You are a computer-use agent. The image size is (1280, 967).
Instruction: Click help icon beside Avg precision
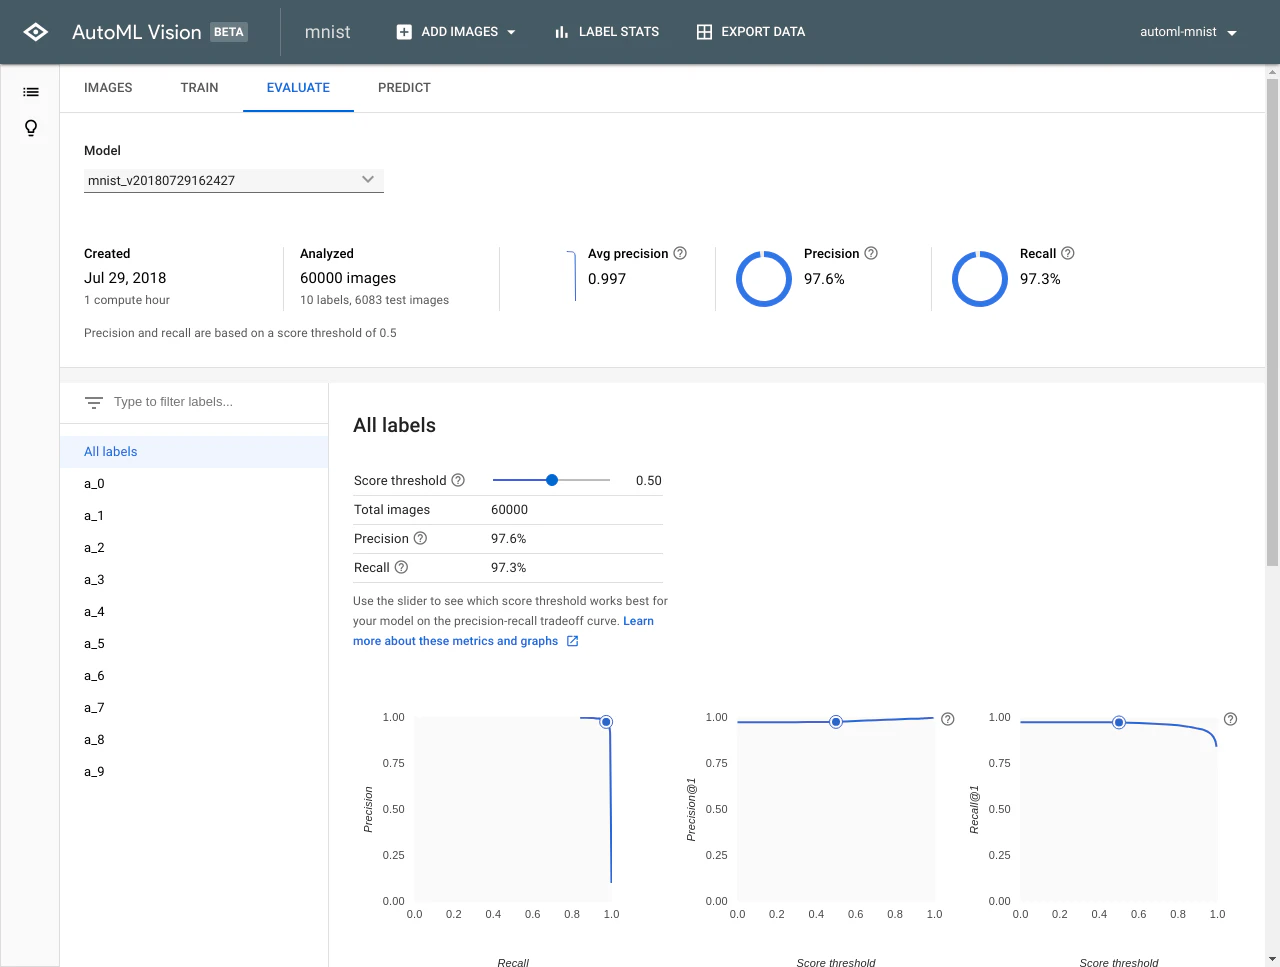[680, 253]
